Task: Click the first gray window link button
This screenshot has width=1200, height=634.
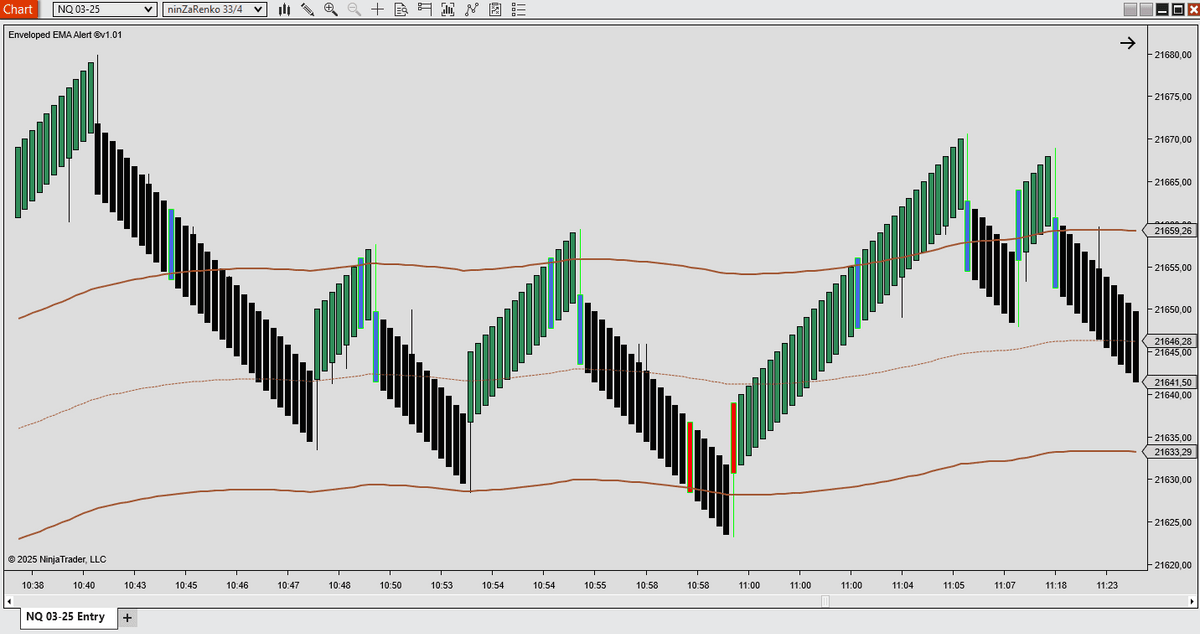Action: [x=1130, y=9]
